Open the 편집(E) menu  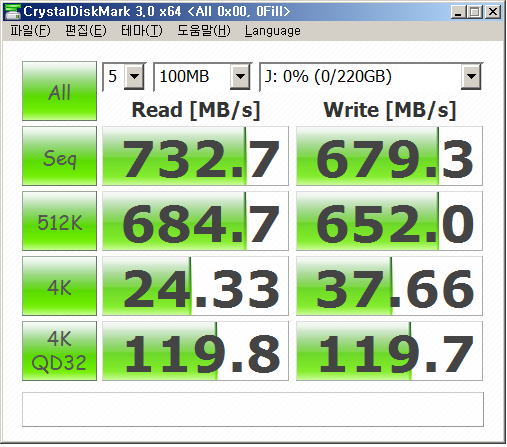[86, 31]
